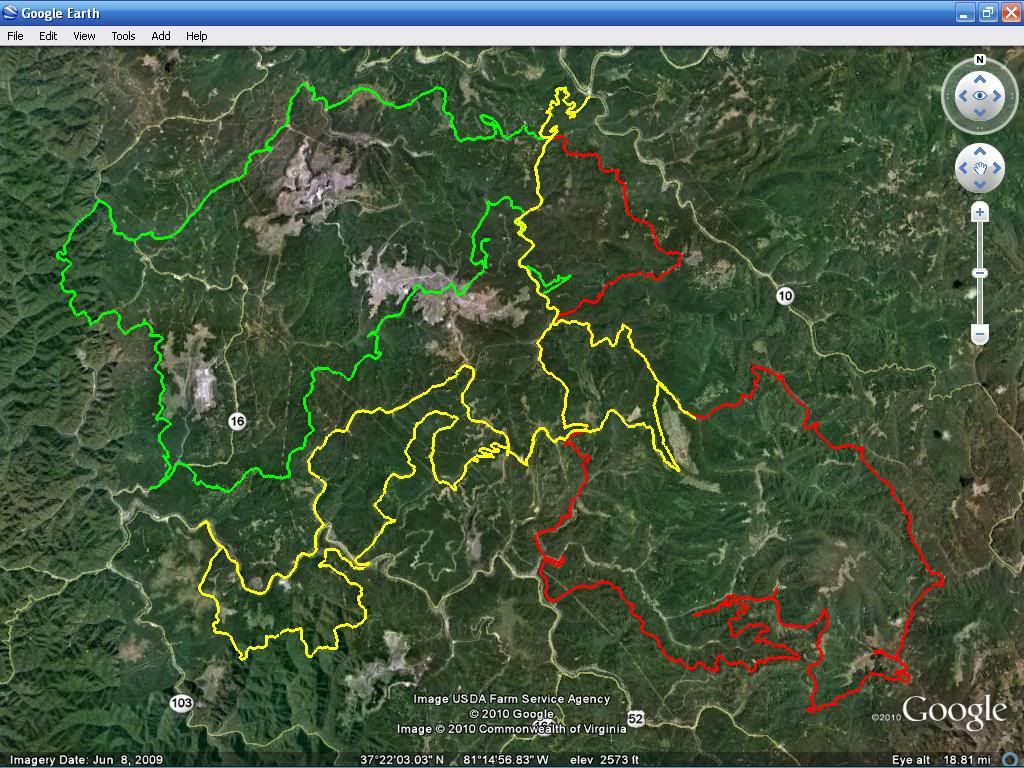
Task: Open the Tools menu
Action: (x=123, y=36)
